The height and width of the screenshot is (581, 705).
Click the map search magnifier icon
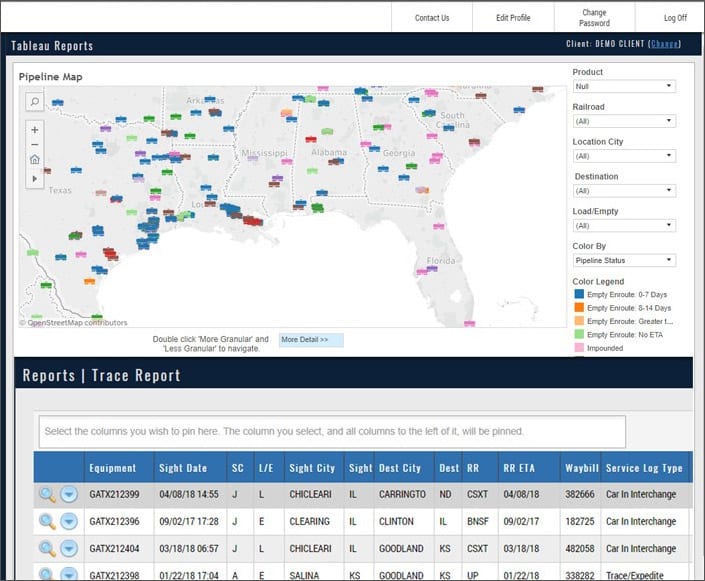click(34, 101)
